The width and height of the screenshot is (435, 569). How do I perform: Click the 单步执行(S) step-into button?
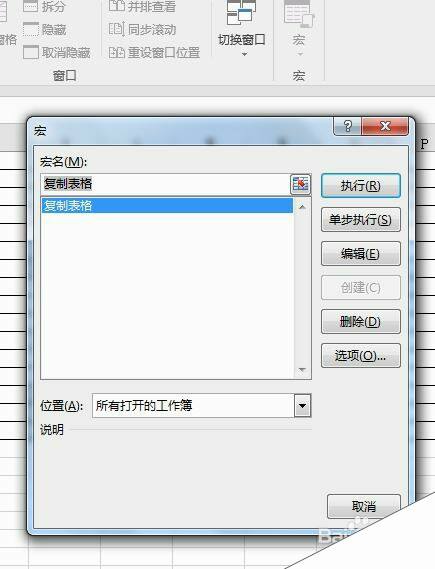click(x=361, y=219)
